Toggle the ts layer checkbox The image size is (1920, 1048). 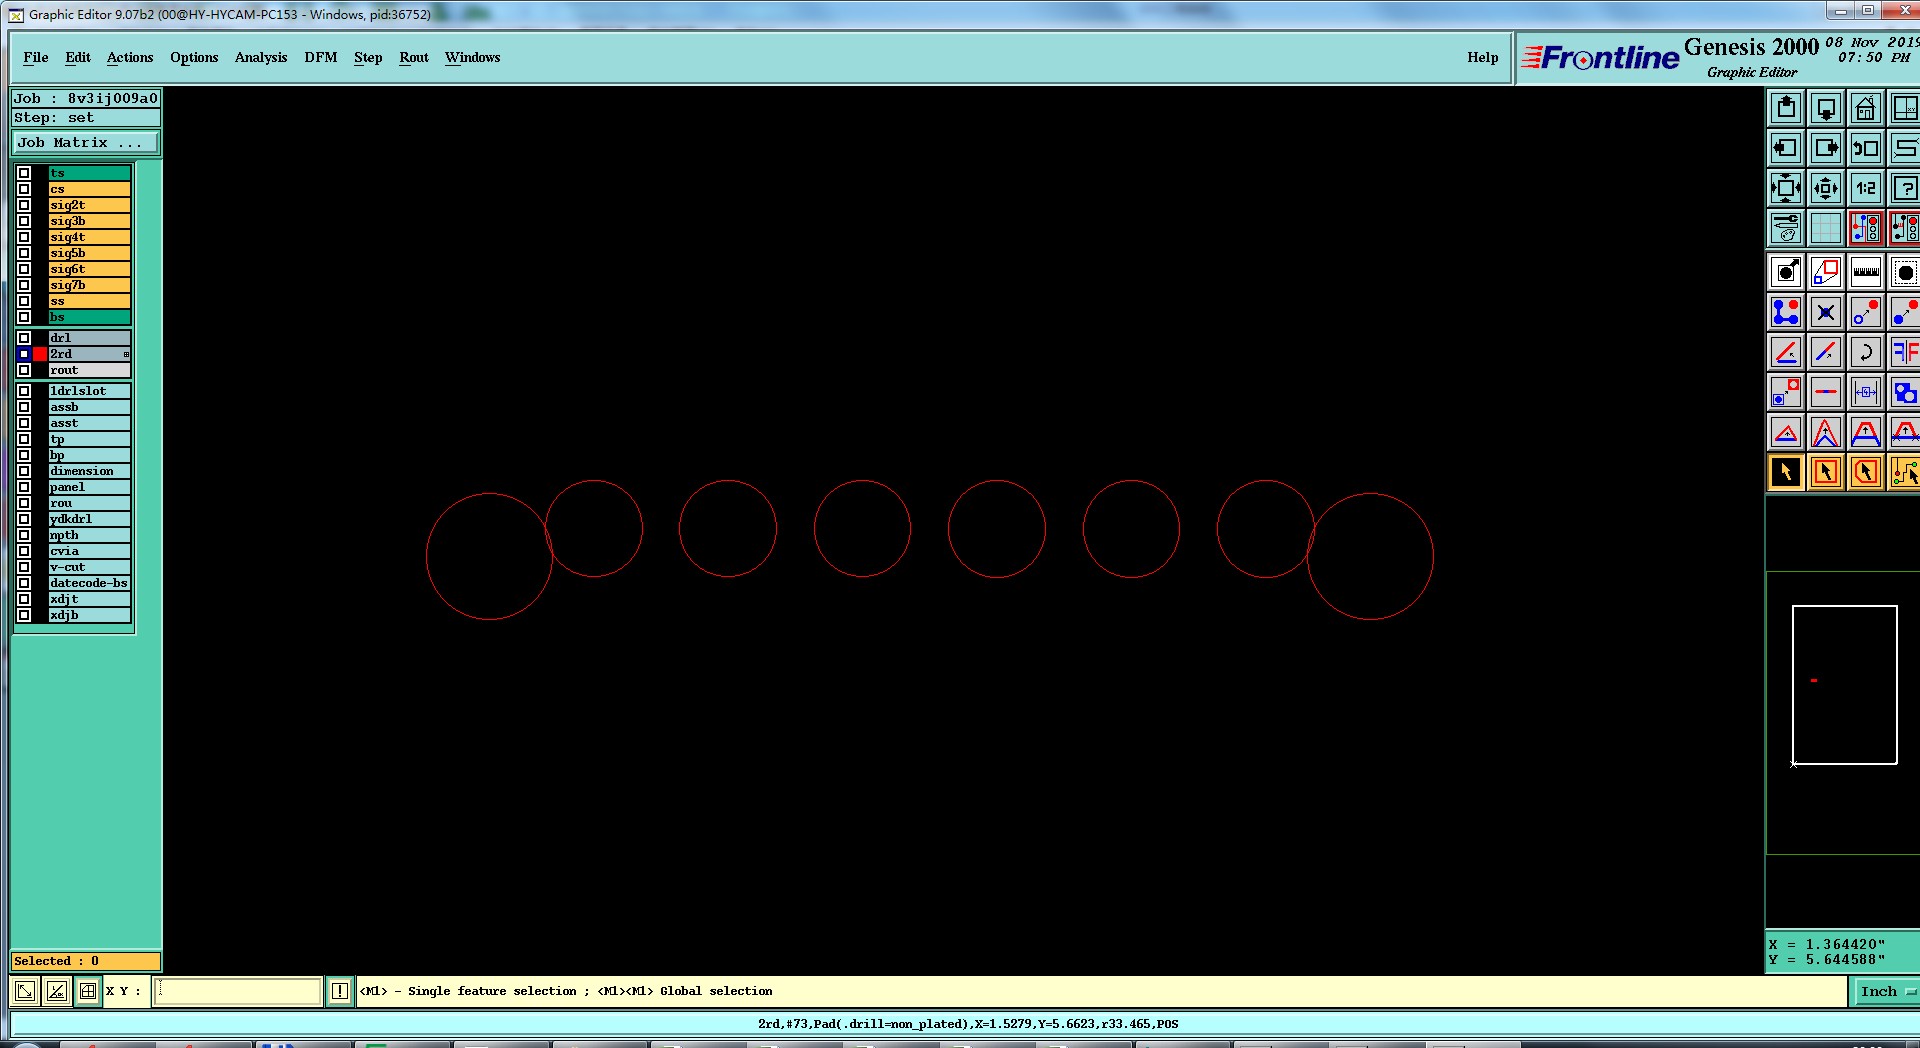pos(24,173)
